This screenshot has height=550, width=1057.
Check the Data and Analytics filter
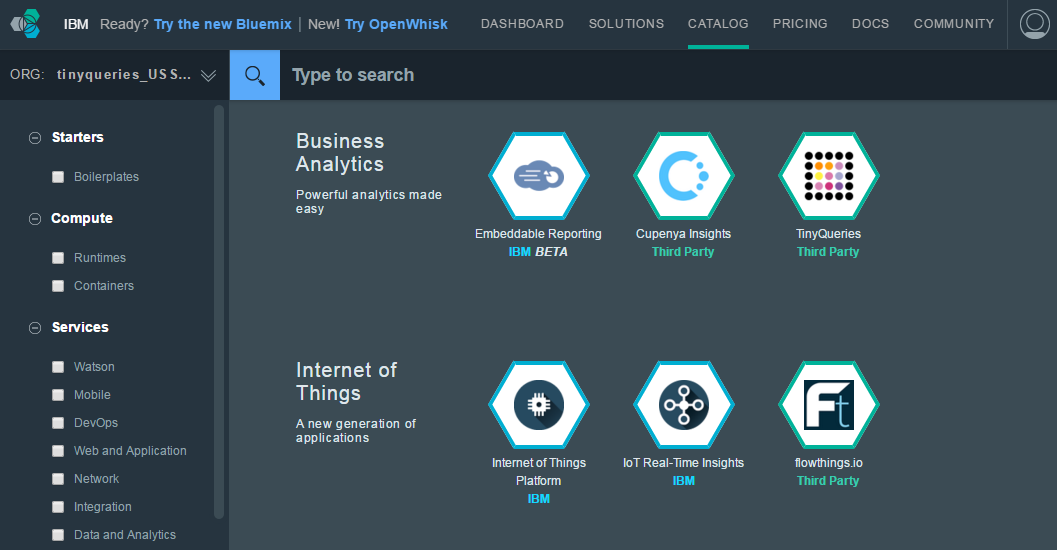pos(58,534)
